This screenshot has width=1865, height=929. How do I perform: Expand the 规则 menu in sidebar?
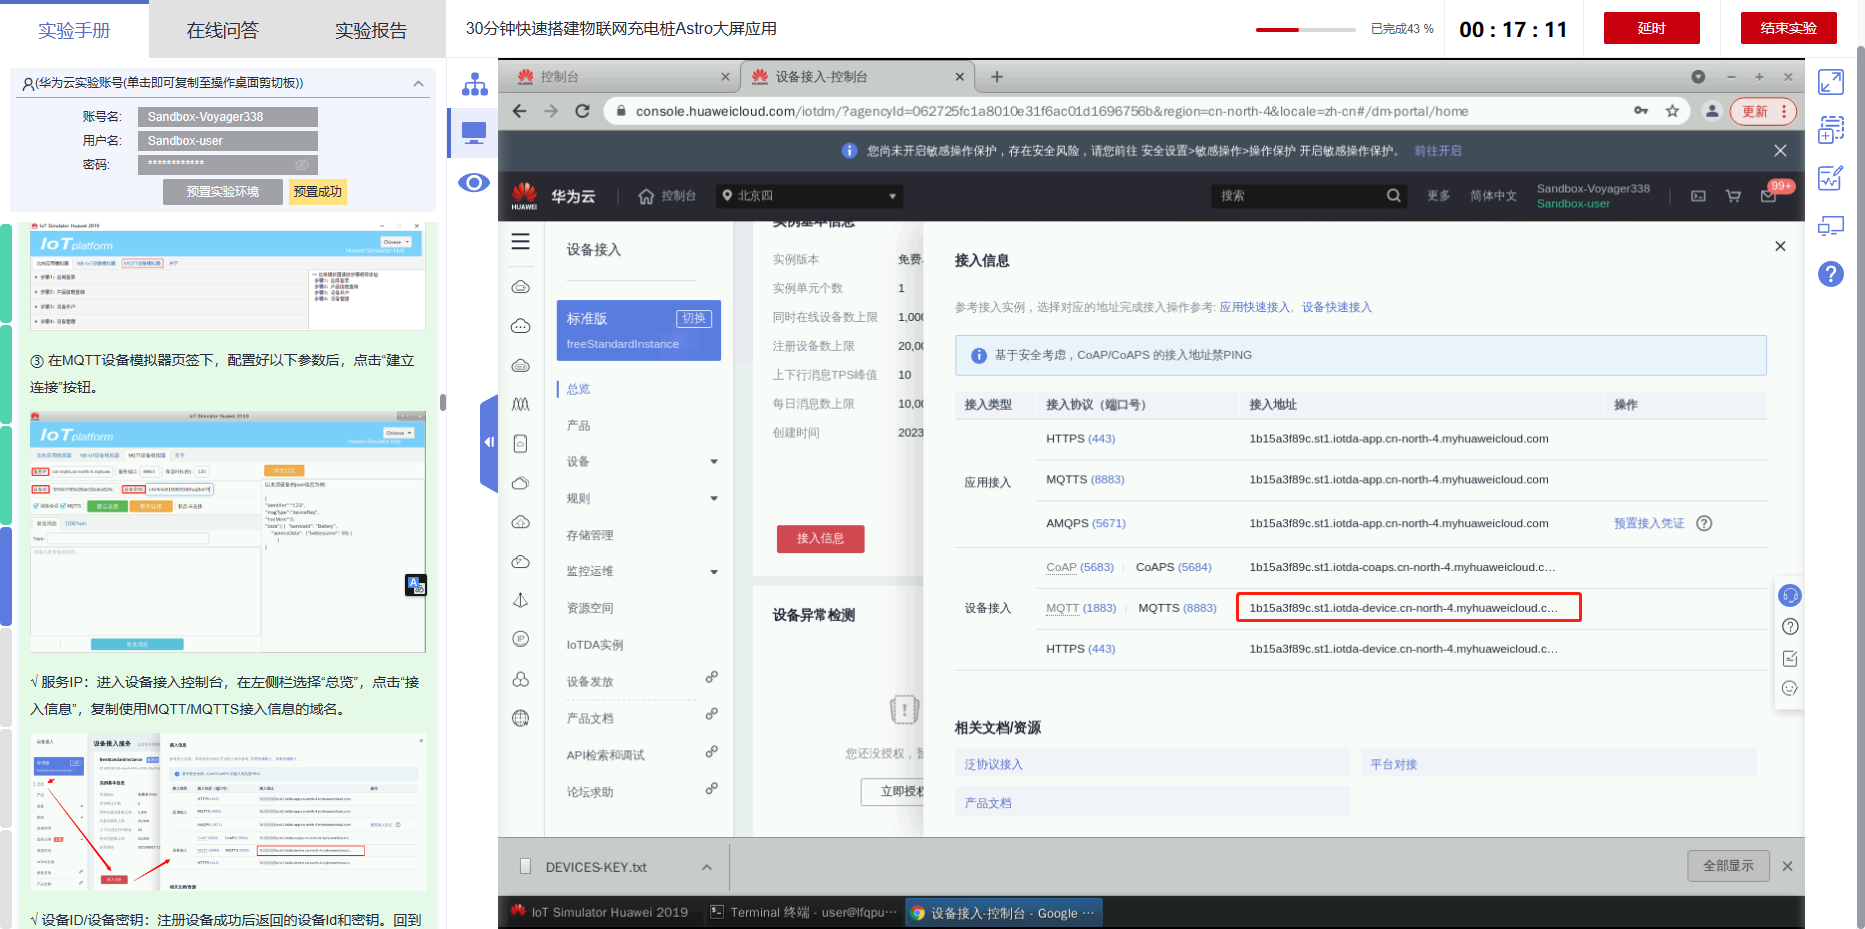(714, 498)
